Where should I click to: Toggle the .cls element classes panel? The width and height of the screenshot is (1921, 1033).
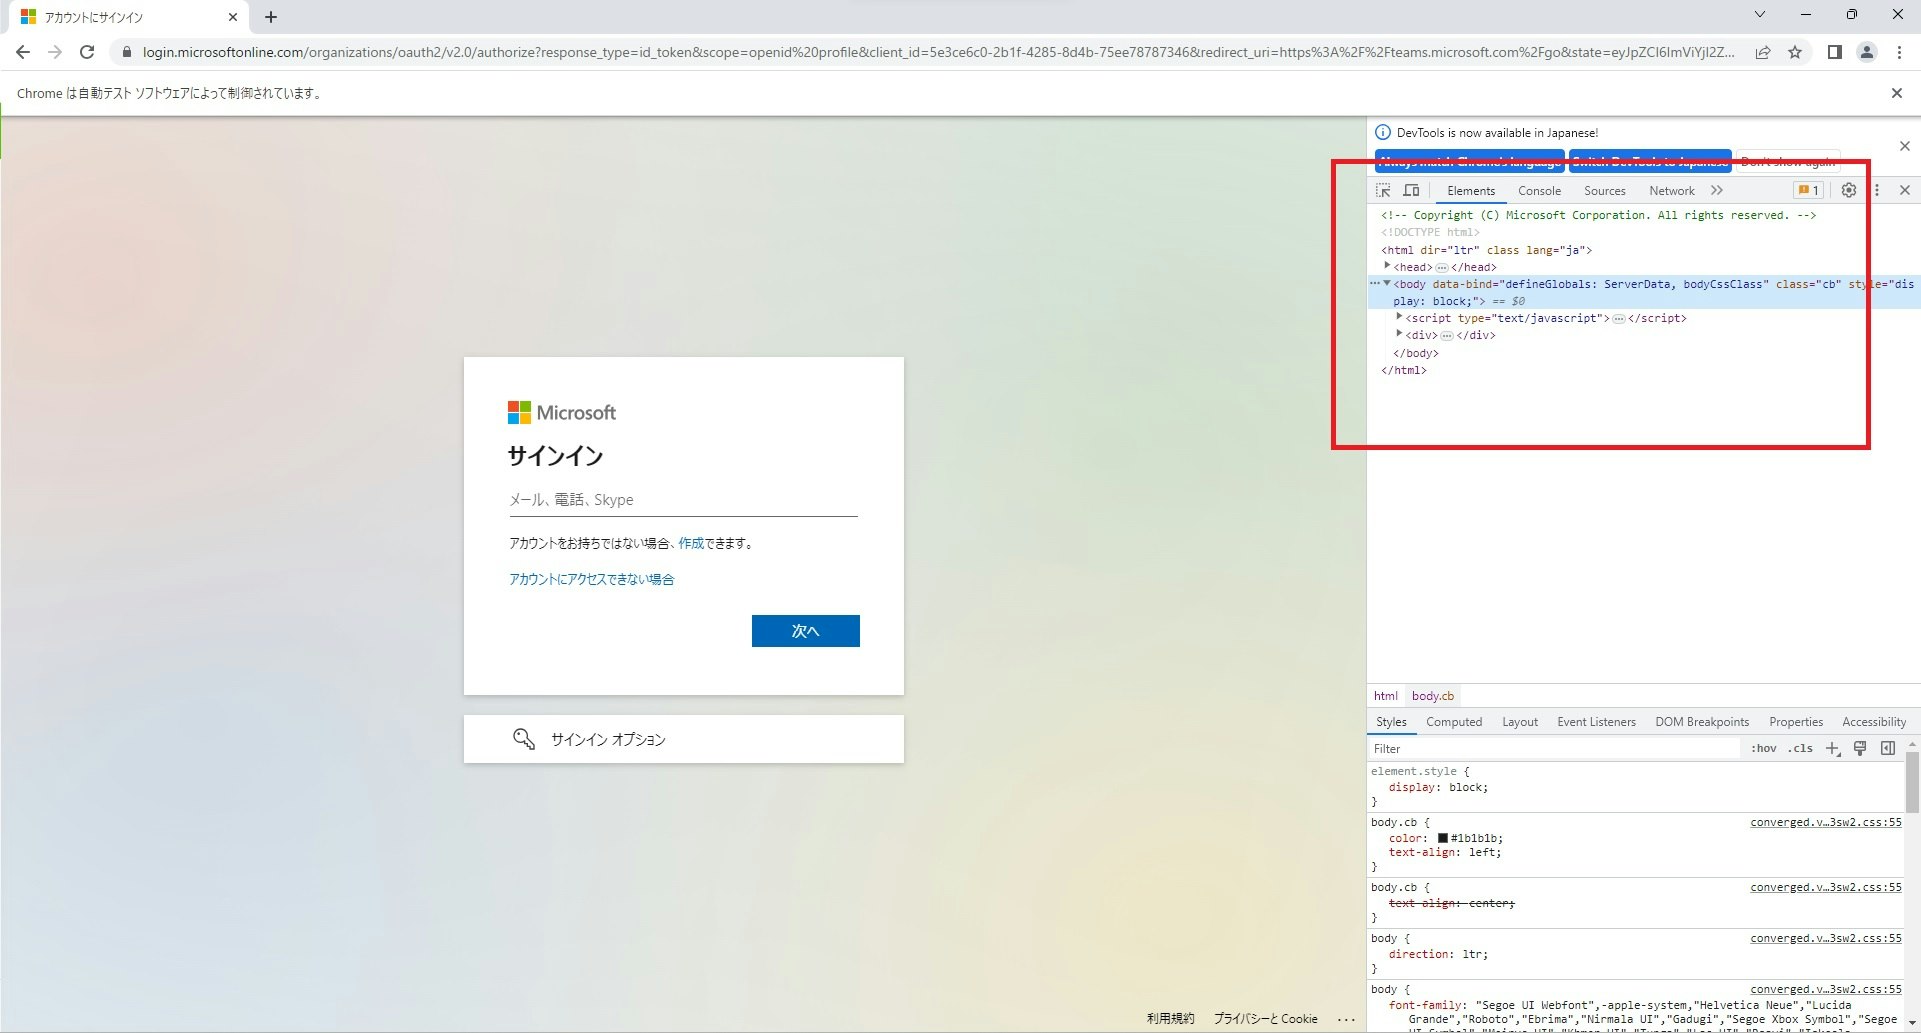click(1801, 748)
